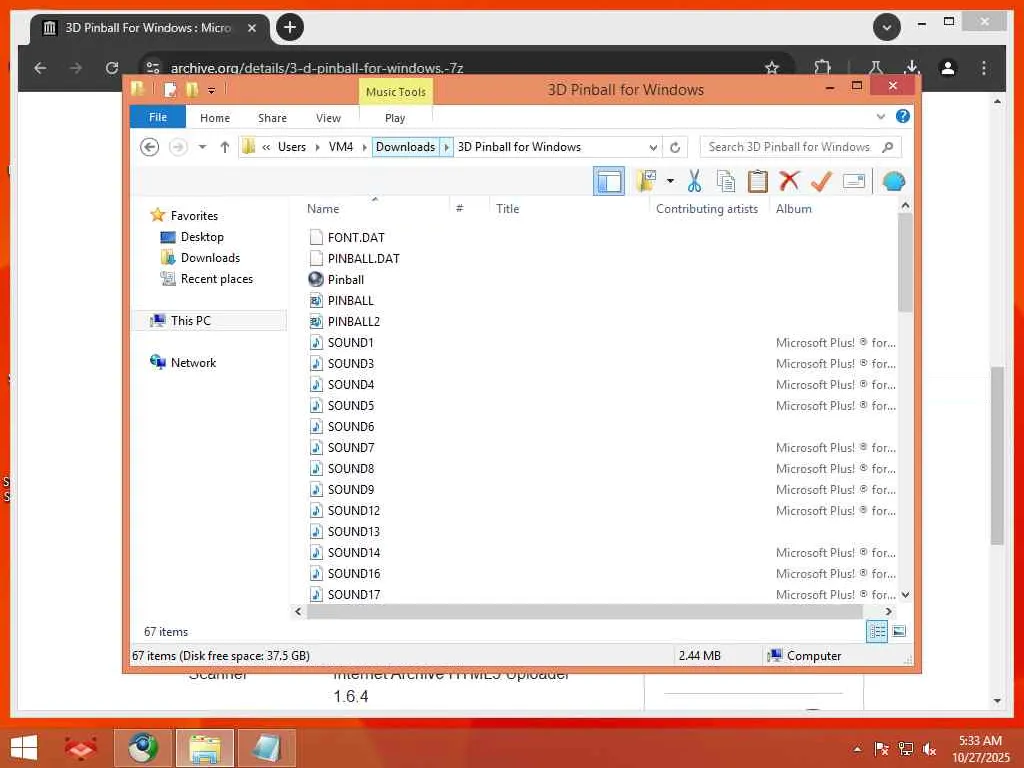This screenshot has height=768, width=1024.
Task: Sort by the Album column header
Action: [793, 208]
